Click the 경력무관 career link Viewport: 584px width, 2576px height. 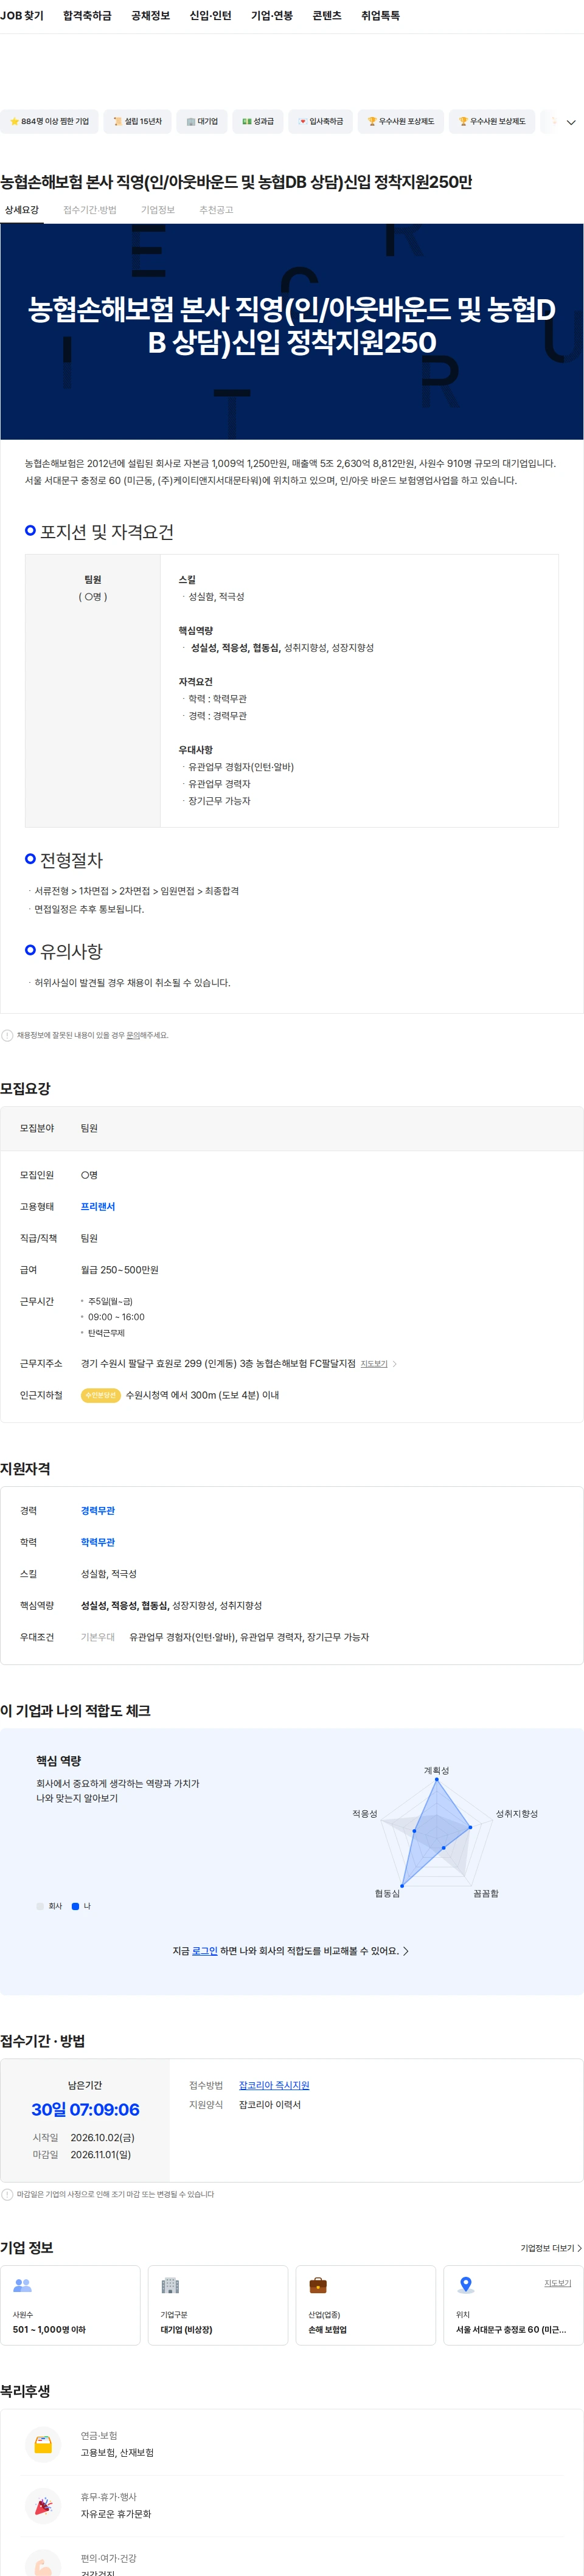coord(98,1510)
